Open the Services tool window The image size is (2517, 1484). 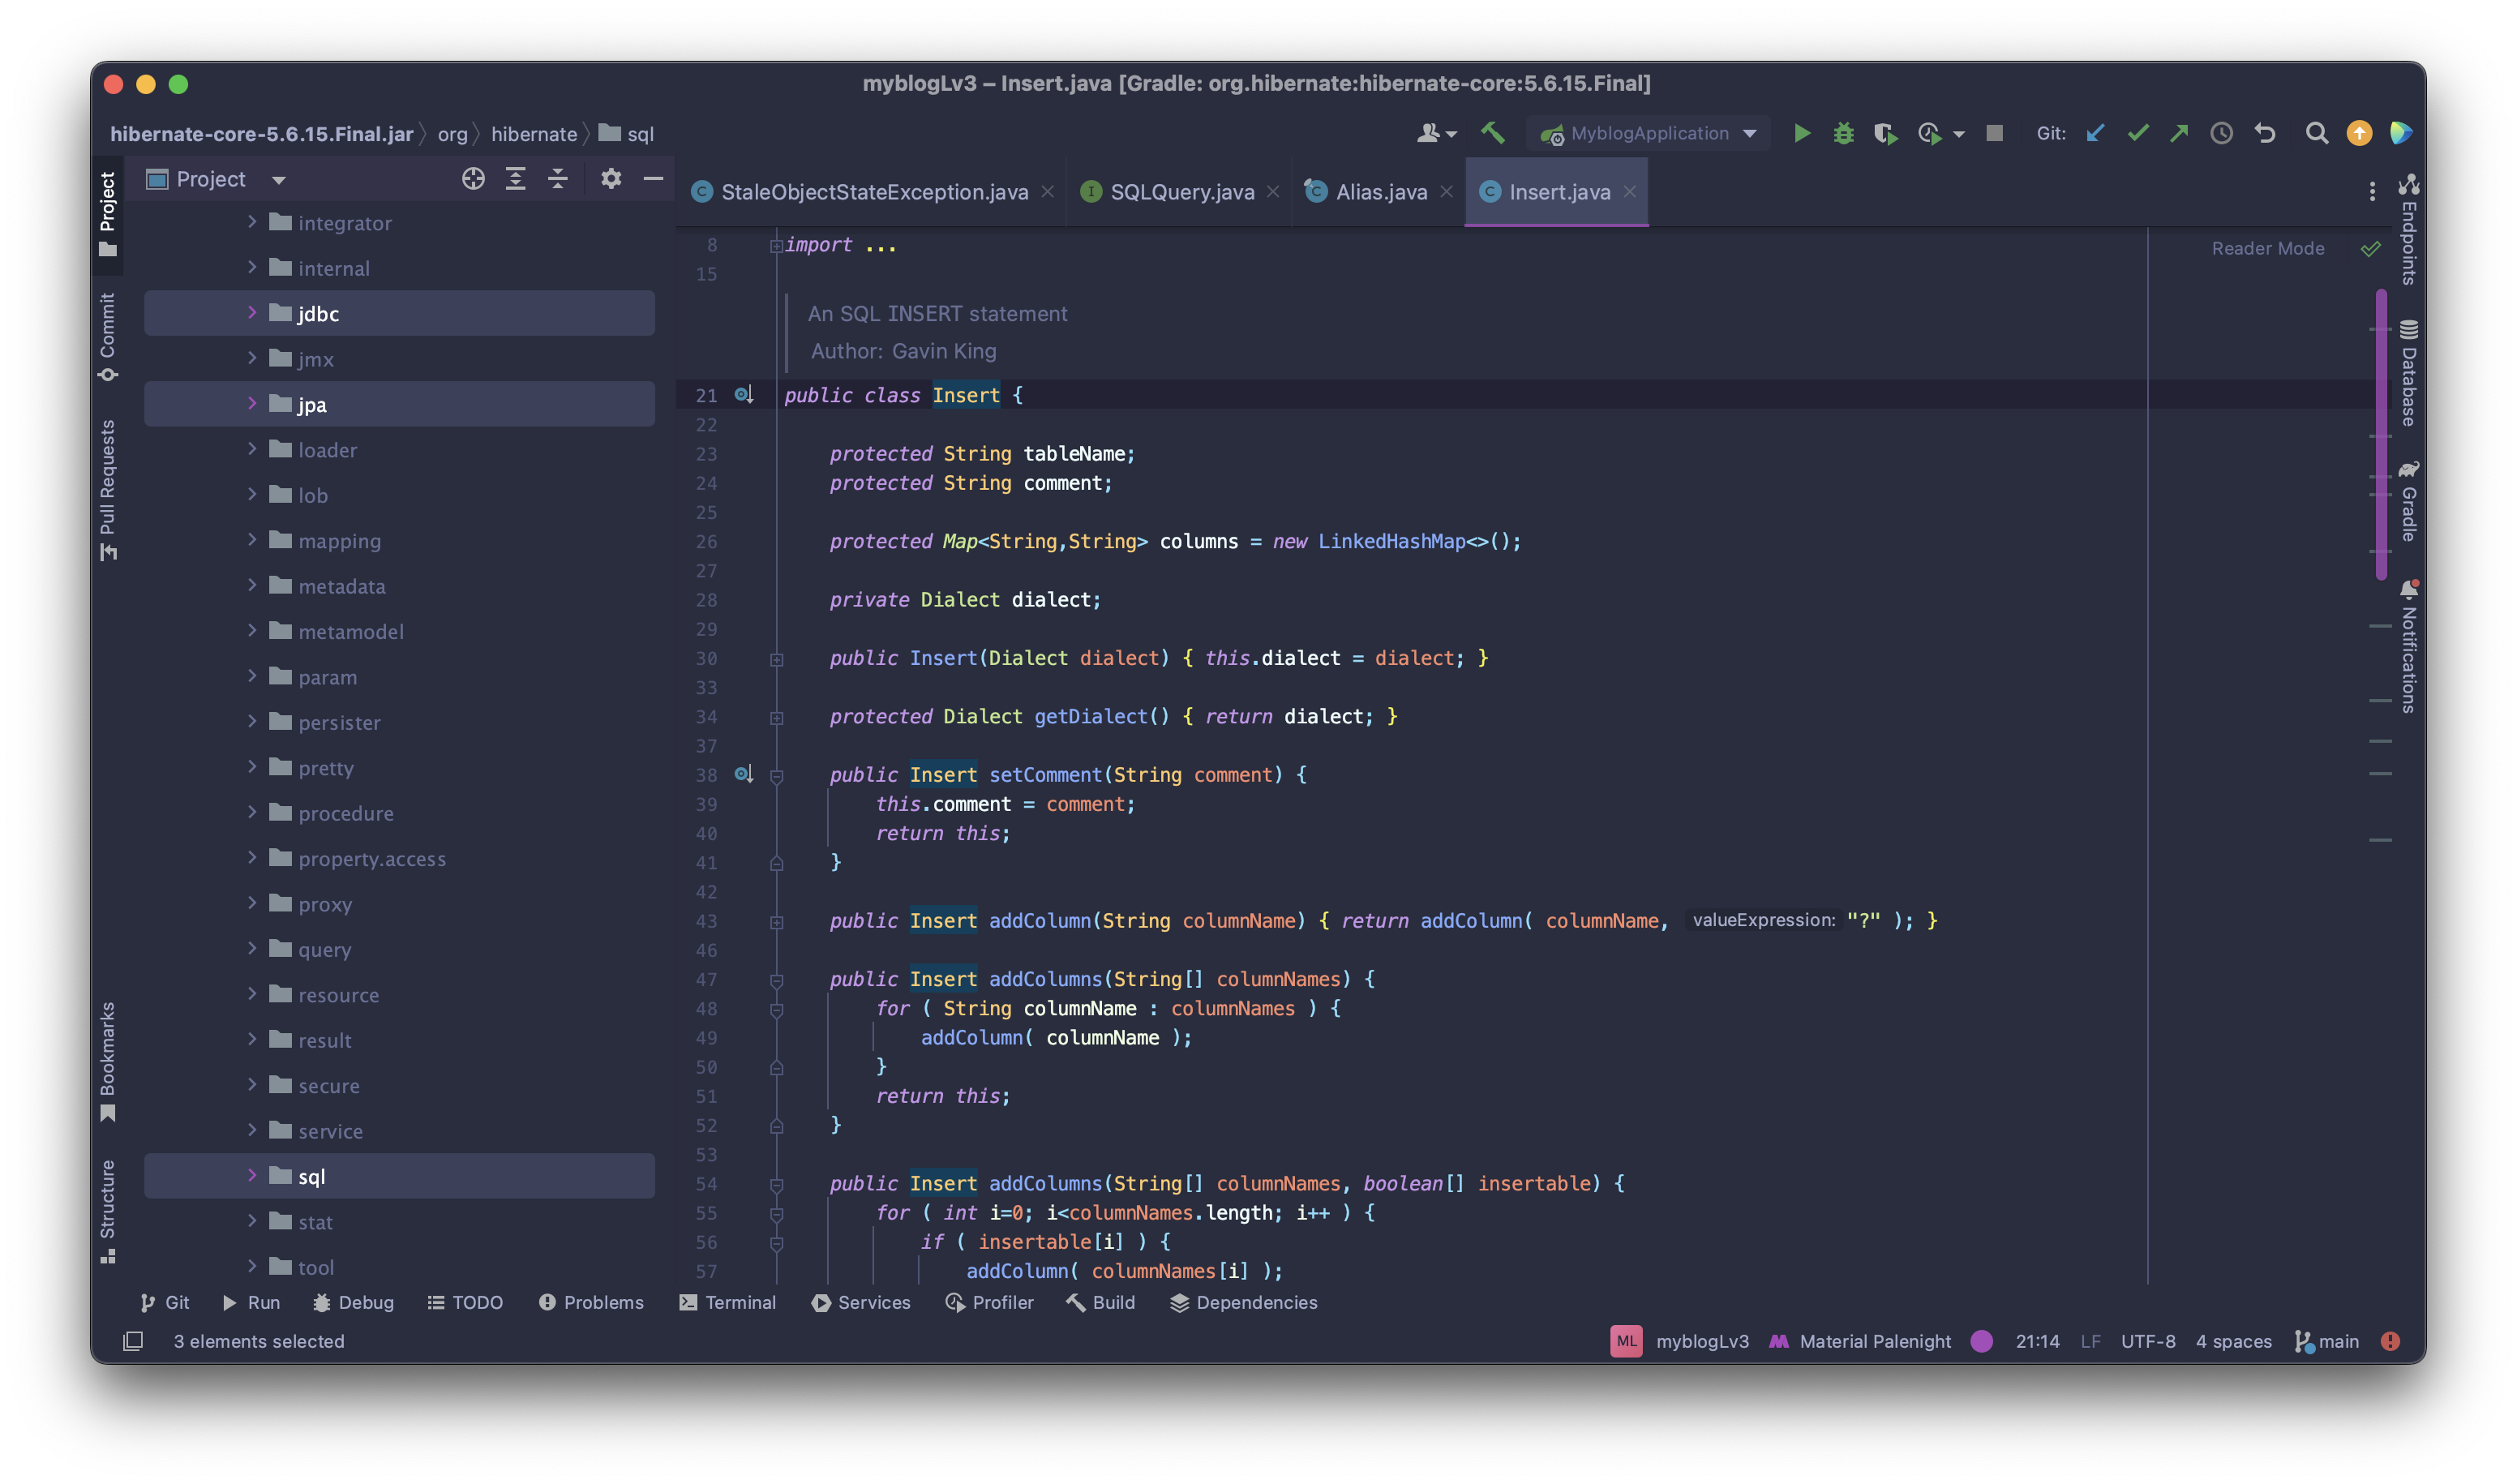(861, 1302)
